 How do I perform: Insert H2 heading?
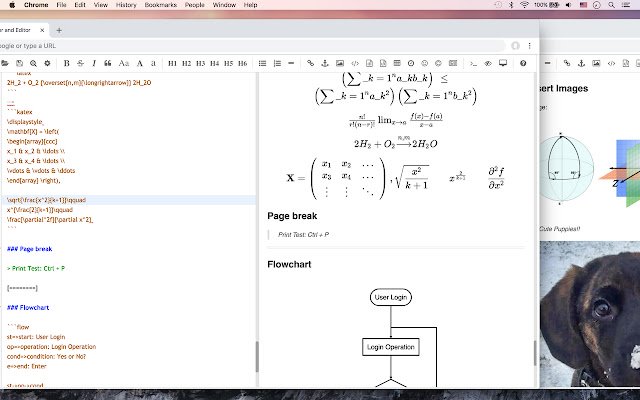pos(186,63)
